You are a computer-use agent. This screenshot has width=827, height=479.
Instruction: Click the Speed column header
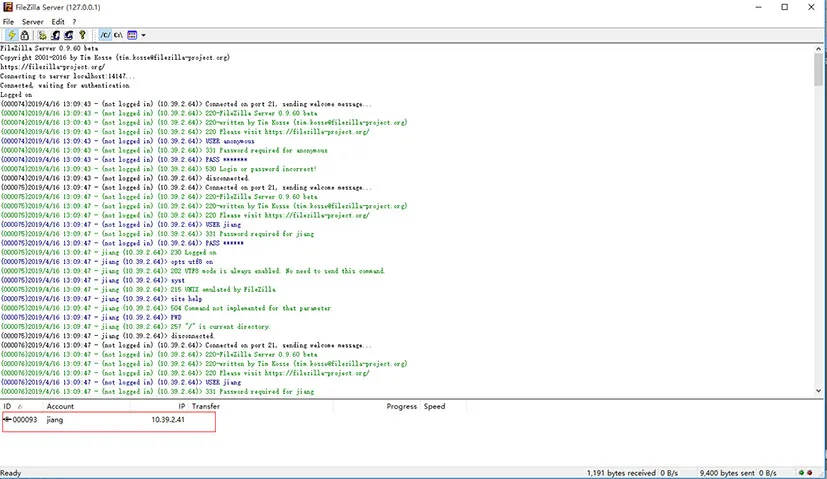pos(443,406)
